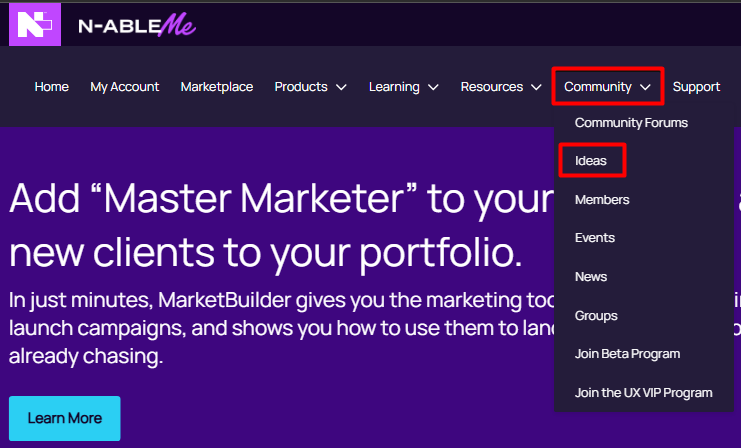Expand the Learning dropdown chevron
The height and width of the screenshot is (448, 741).
pos(433,87)
